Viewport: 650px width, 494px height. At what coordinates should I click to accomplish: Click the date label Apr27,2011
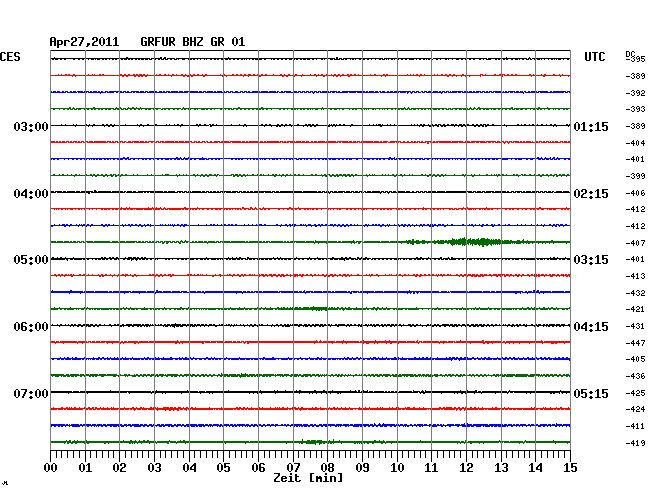coord(84,42)
